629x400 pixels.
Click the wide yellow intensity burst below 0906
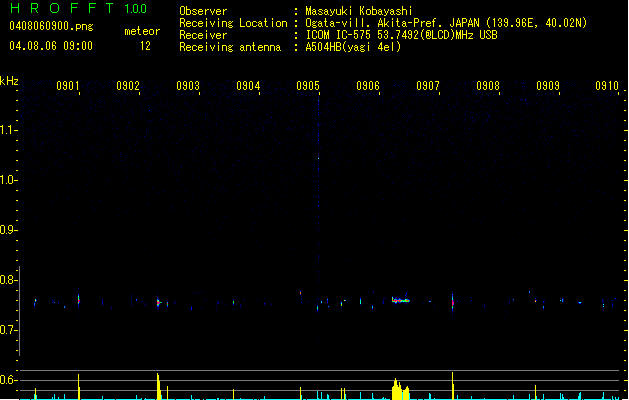tap(400, 389)
